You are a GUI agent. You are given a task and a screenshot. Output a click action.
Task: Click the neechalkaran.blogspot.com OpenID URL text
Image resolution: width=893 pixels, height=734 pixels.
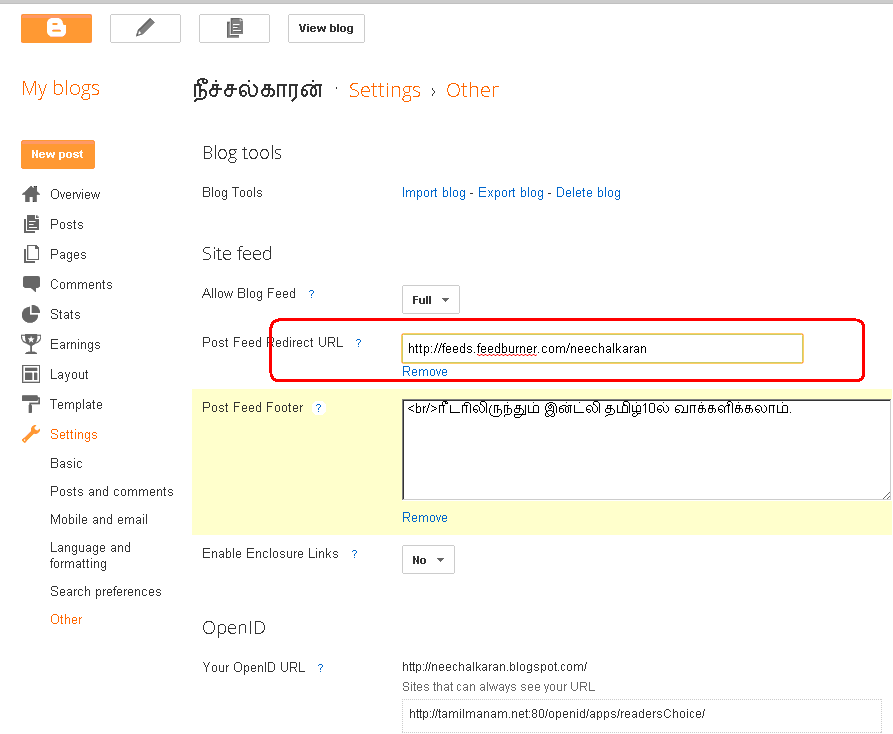tap(494, 667)
